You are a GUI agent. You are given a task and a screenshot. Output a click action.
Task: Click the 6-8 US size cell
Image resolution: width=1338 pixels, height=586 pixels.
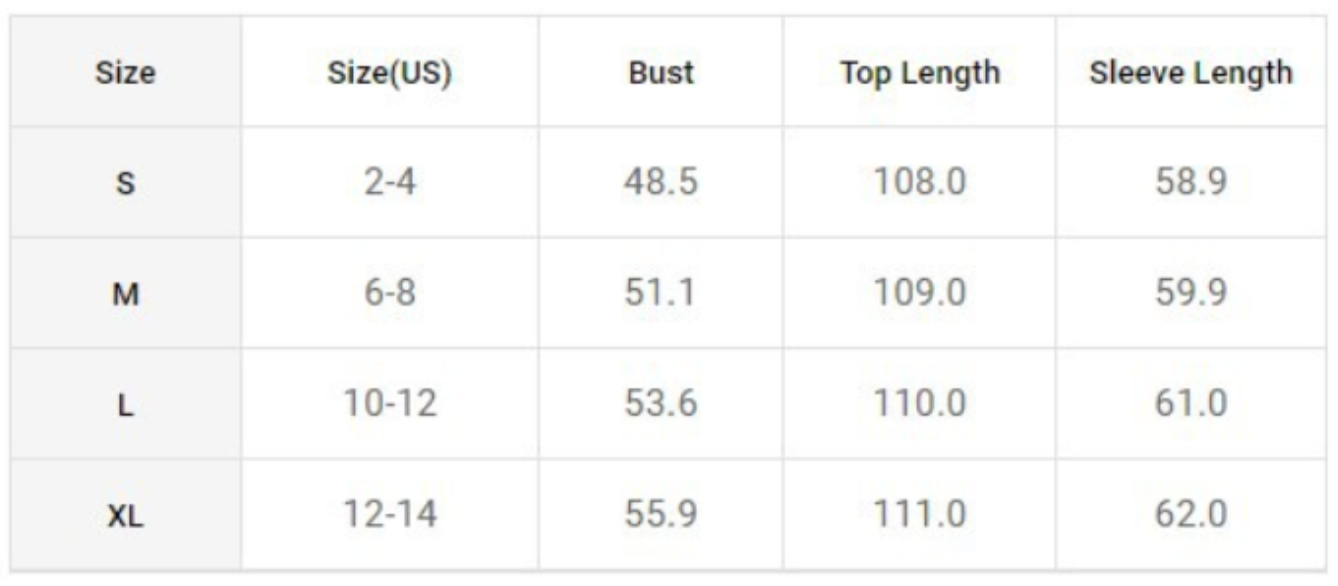389,294
